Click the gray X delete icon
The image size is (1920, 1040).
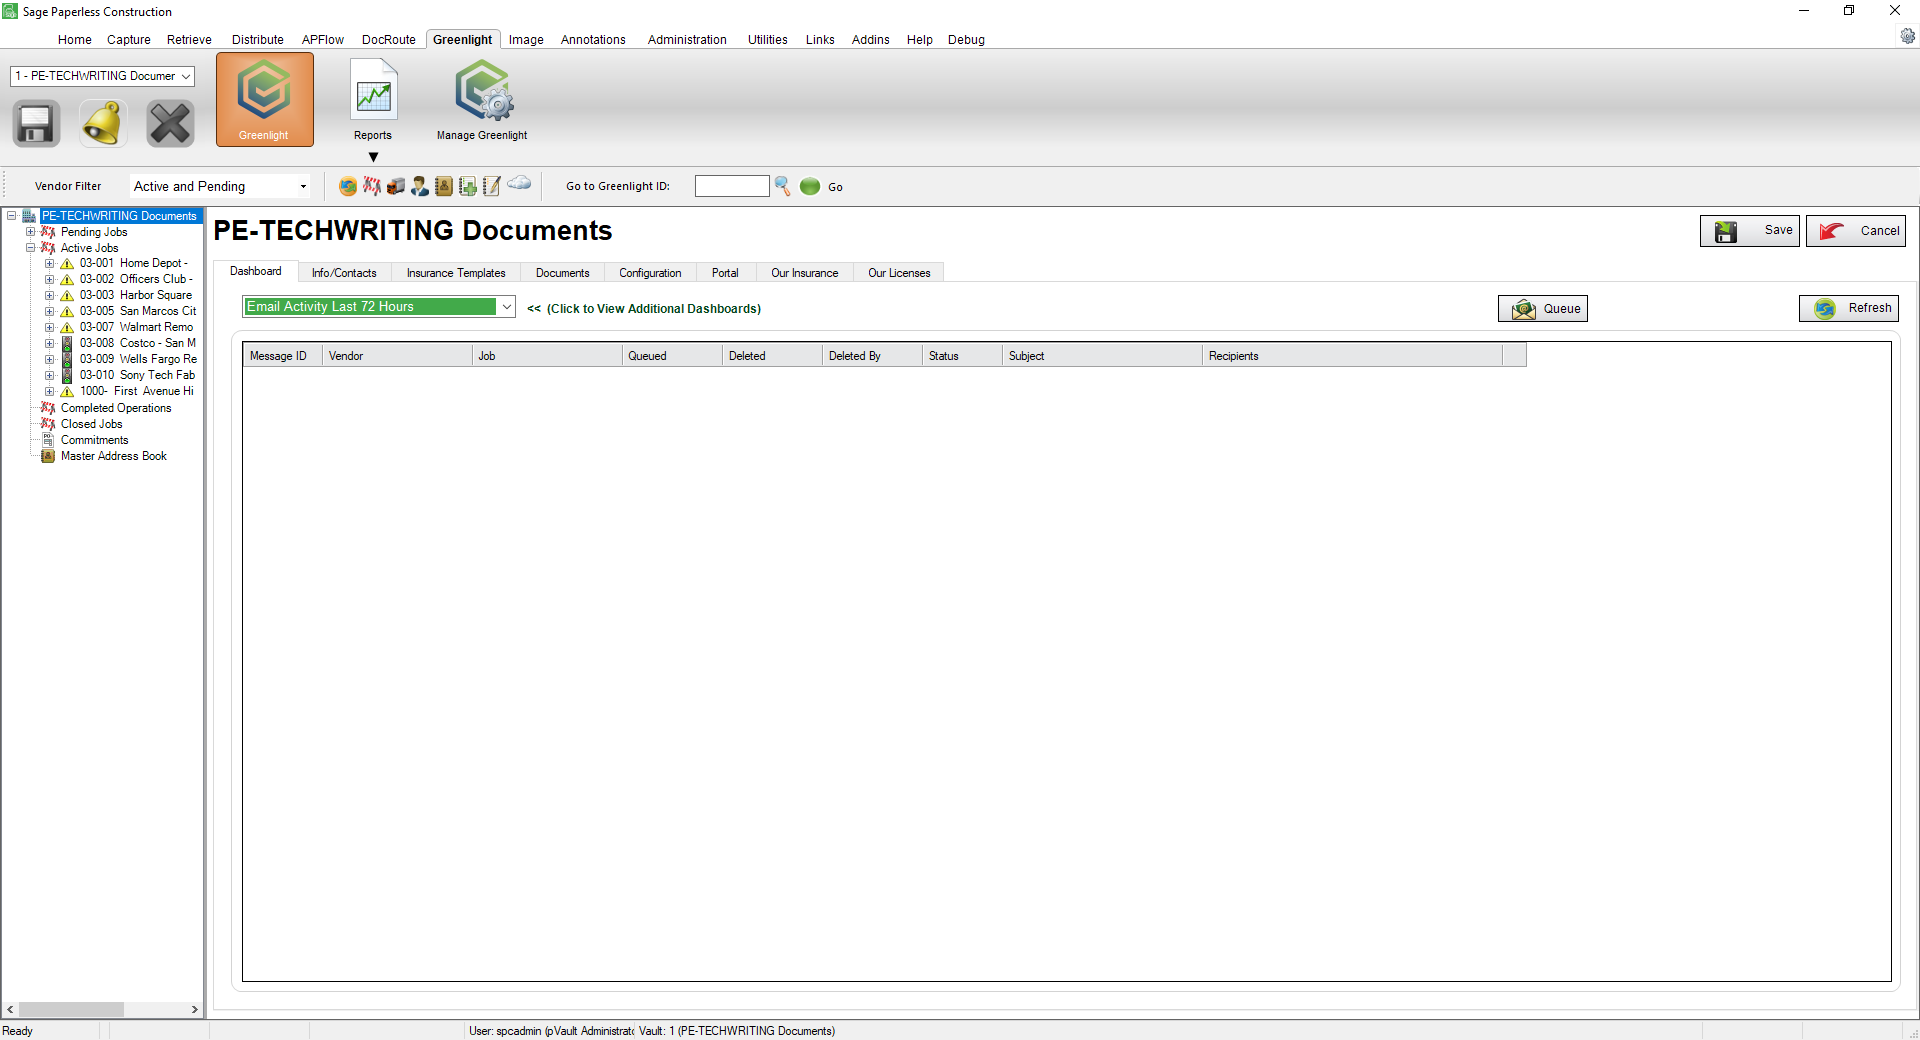170,124
